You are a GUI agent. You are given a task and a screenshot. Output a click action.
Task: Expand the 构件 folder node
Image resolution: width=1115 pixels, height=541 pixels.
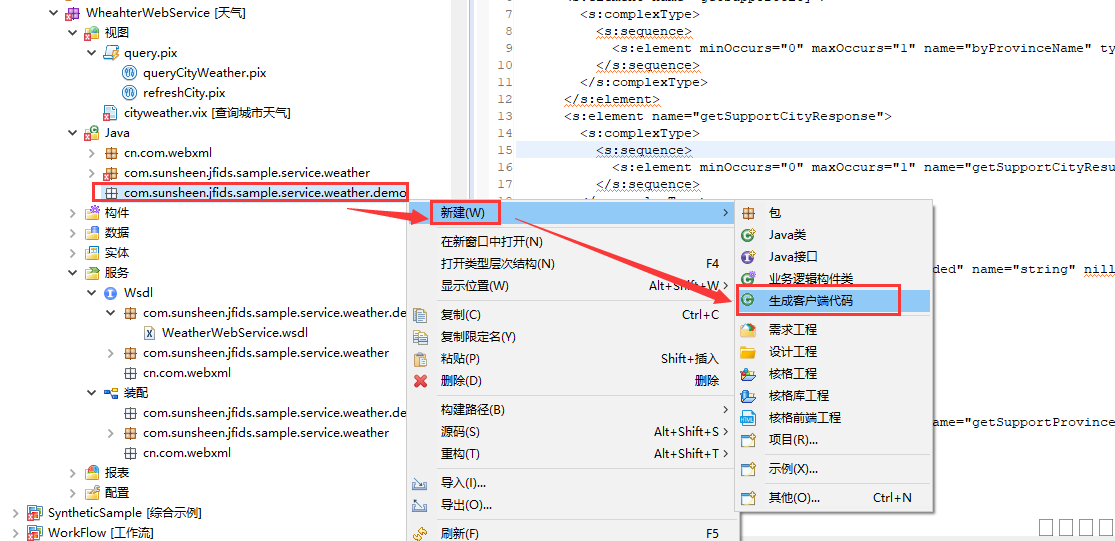point(73,213)
